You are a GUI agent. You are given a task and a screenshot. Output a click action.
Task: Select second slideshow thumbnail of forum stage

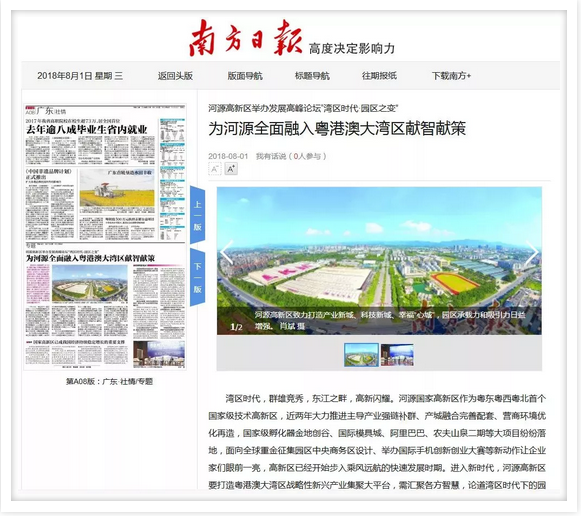pos(397,355)
